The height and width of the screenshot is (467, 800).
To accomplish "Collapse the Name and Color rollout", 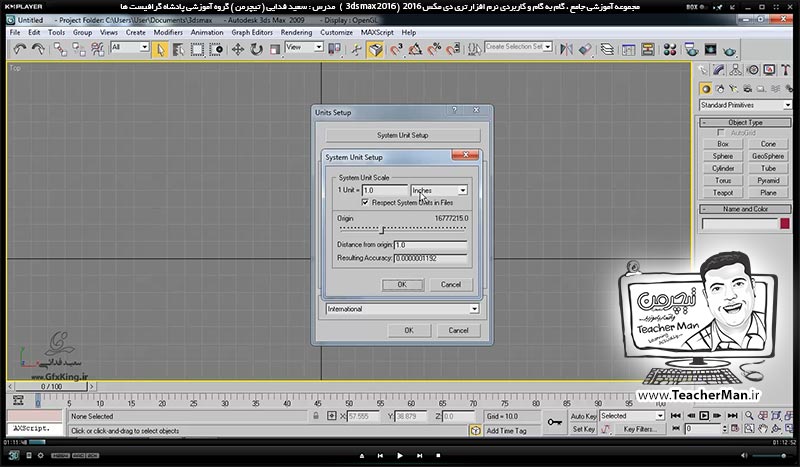I will click(745, 209).
